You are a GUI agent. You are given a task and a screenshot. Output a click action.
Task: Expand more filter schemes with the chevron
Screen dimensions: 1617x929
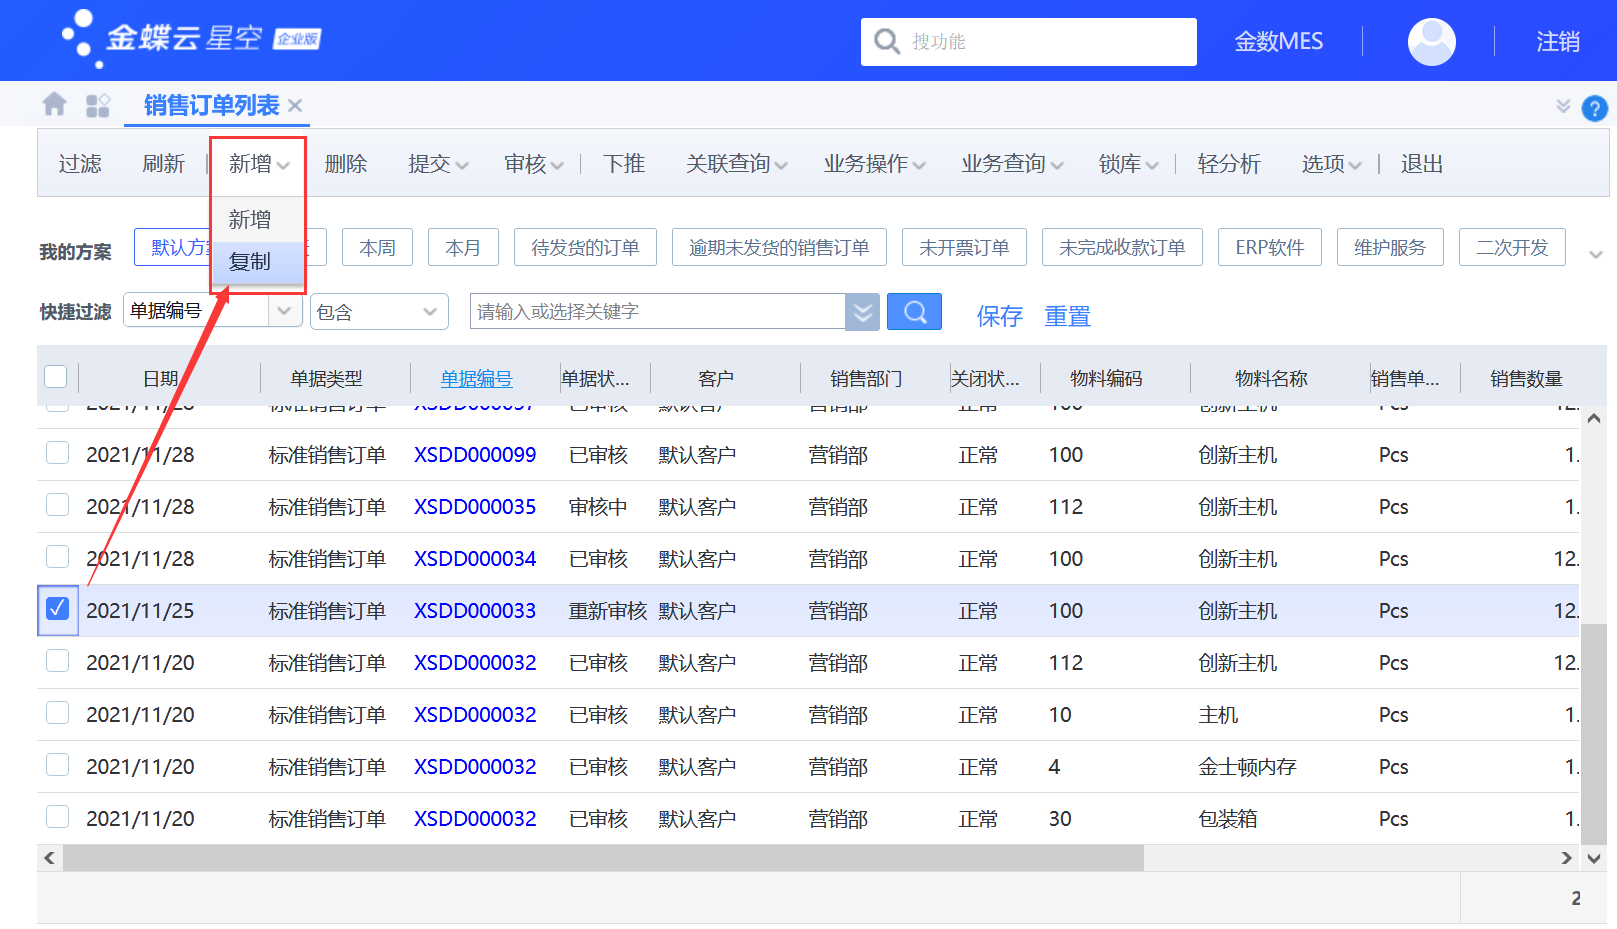[1596, 254]
